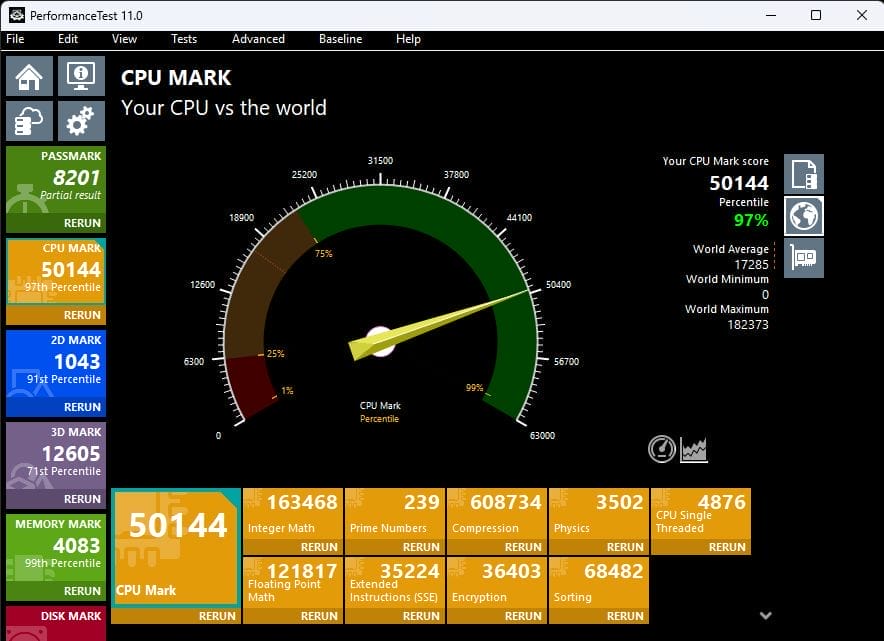This screenshot has height=641, width=884.
Task: Click the save results document icon
Action: coord(804,174)
